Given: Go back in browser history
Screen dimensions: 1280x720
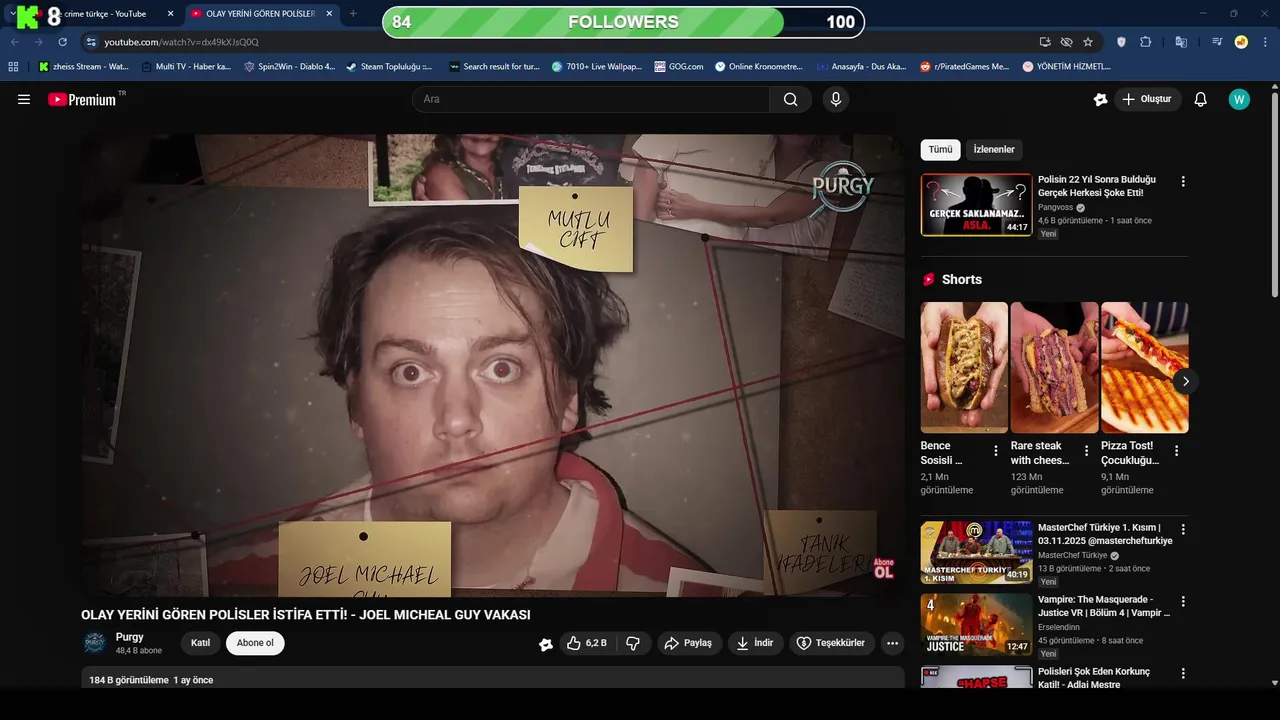Looking at the screenshot, I should pos(14,42).
